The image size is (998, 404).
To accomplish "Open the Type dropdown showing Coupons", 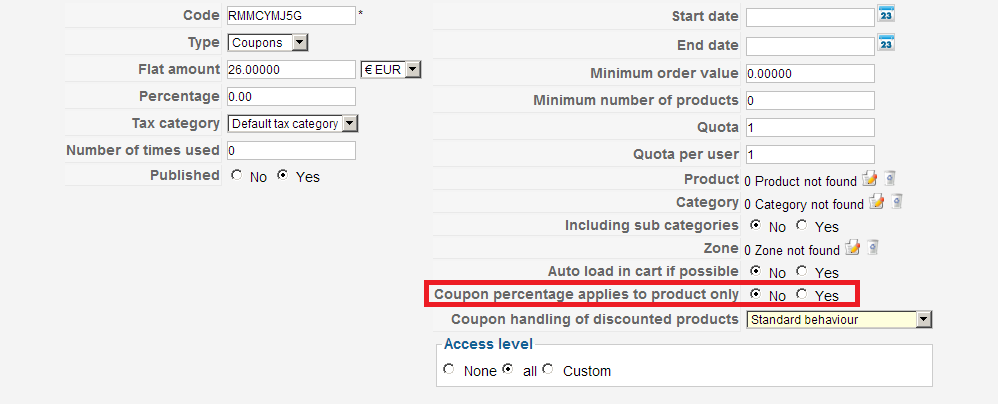I will (268, 42).
